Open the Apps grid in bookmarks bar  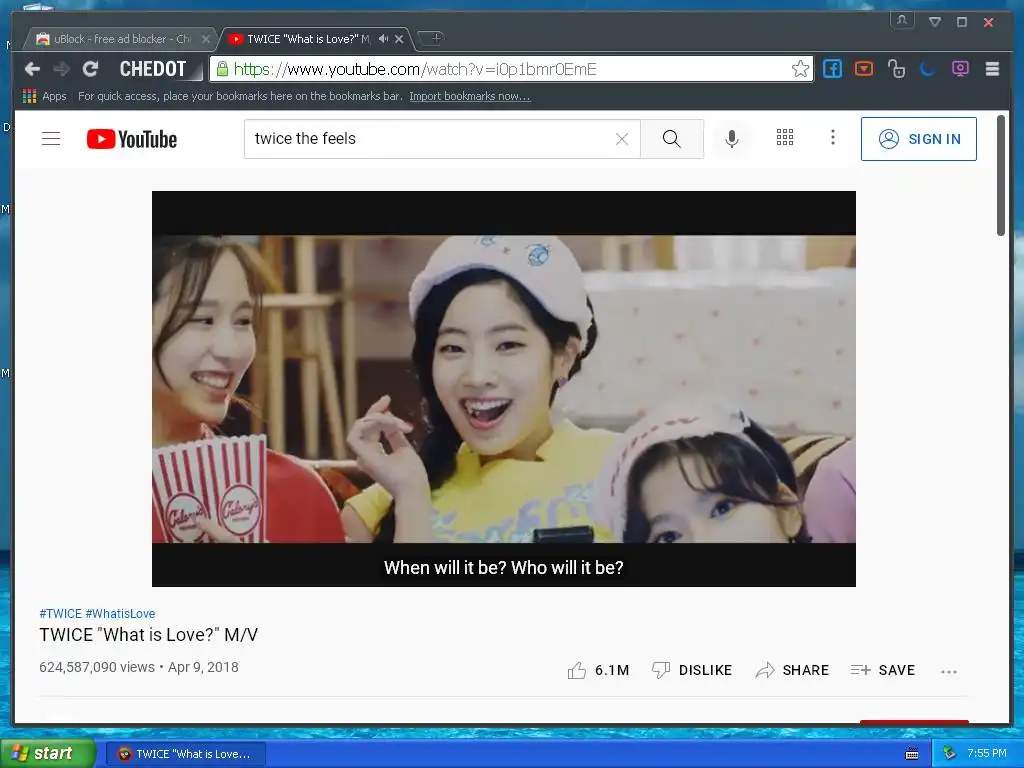coord(44,96)
